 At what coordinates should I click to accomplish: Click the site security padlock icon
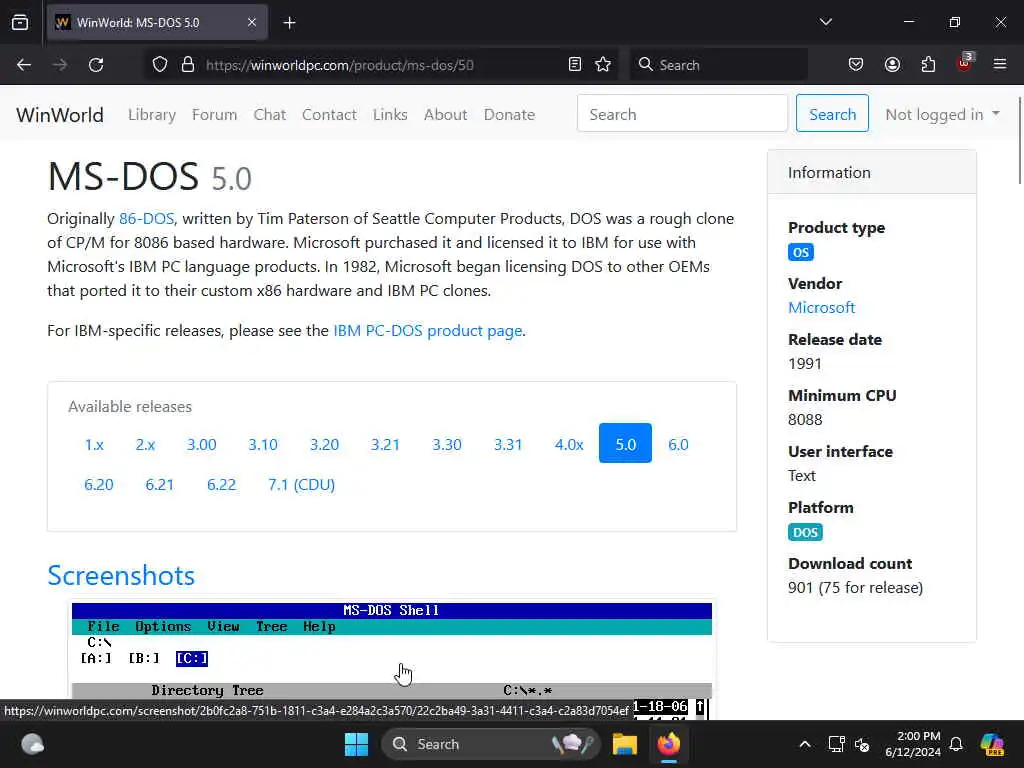pyautogui.click(x=188, y=65)
